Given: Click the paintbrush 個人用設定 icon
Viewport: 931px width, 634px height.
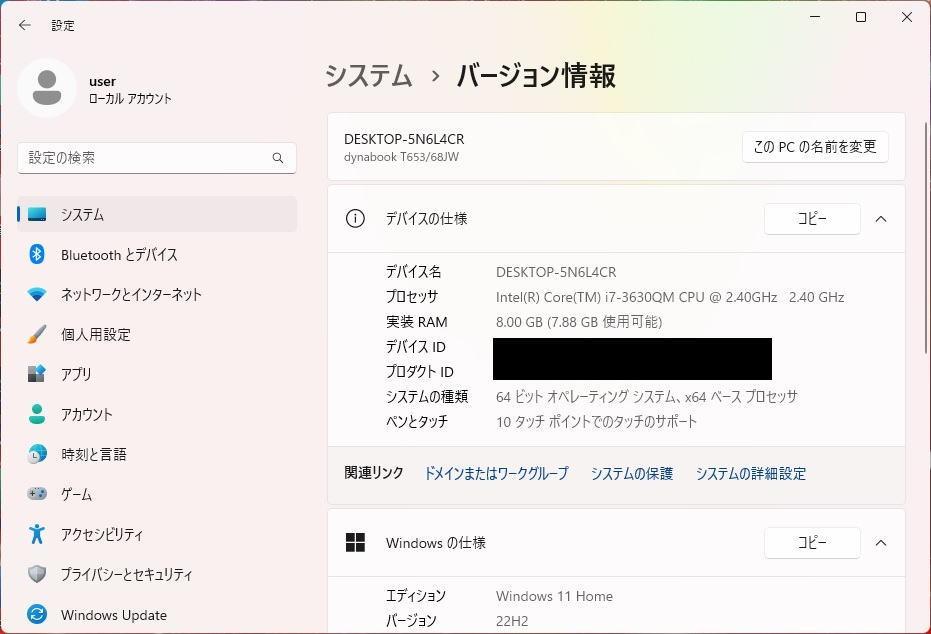Looking at the screenshot, I should [x=37, y=334].
